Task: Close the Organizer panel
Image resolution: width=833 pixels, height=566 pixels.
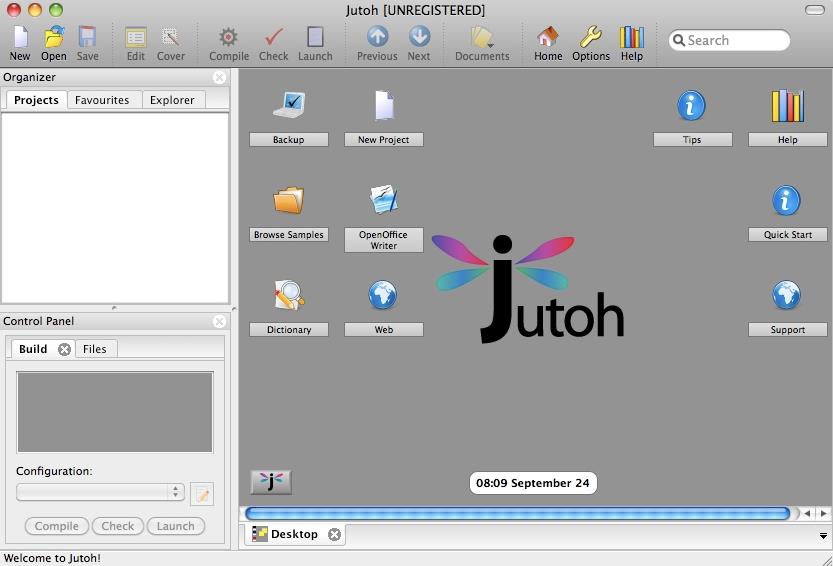Action: pos(219,78)
